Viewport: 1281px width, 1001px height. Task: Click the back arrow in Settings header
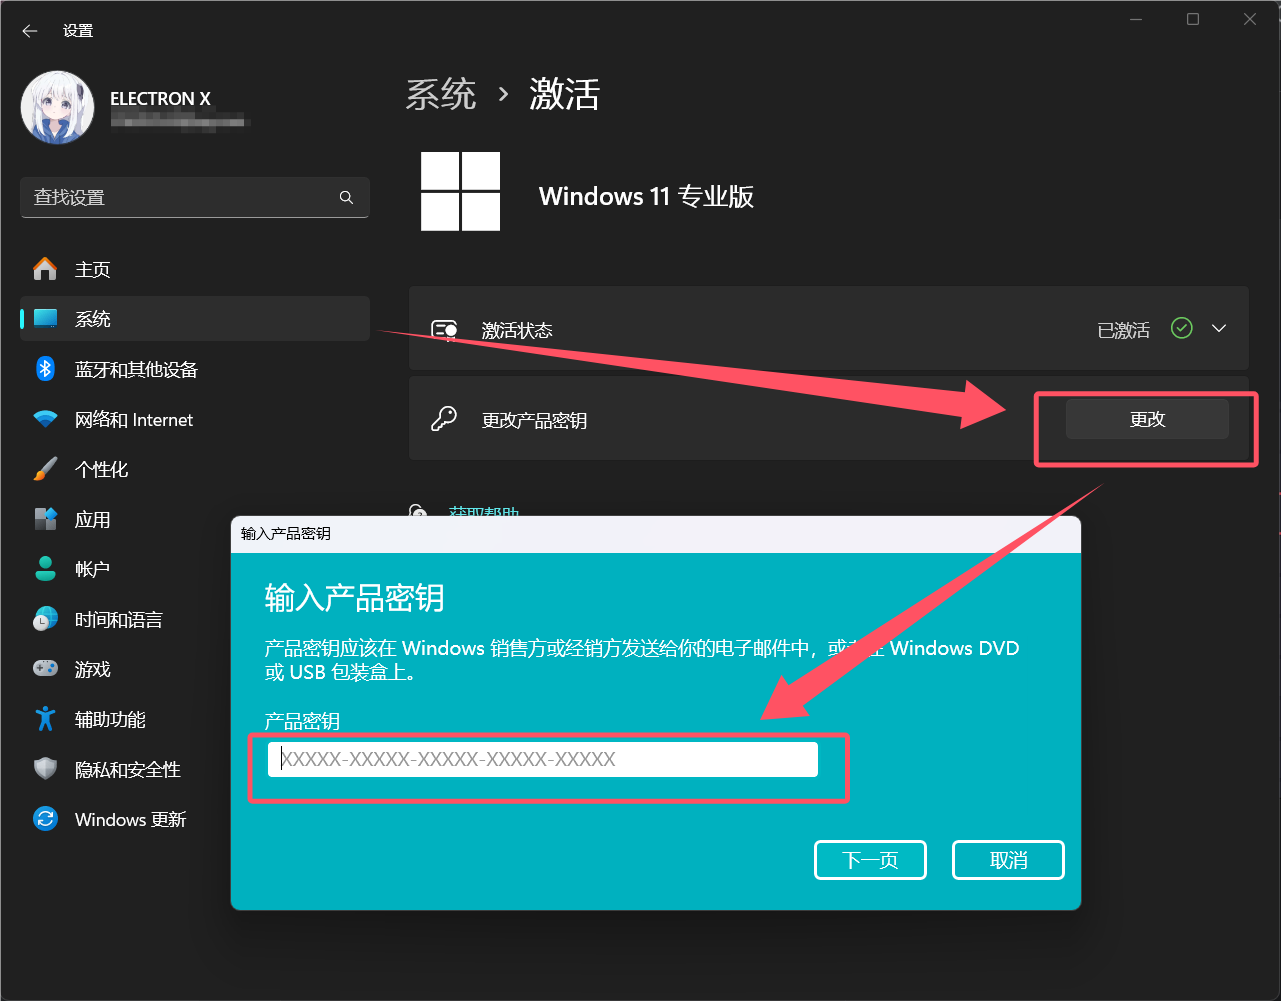[x=30, y=31]
